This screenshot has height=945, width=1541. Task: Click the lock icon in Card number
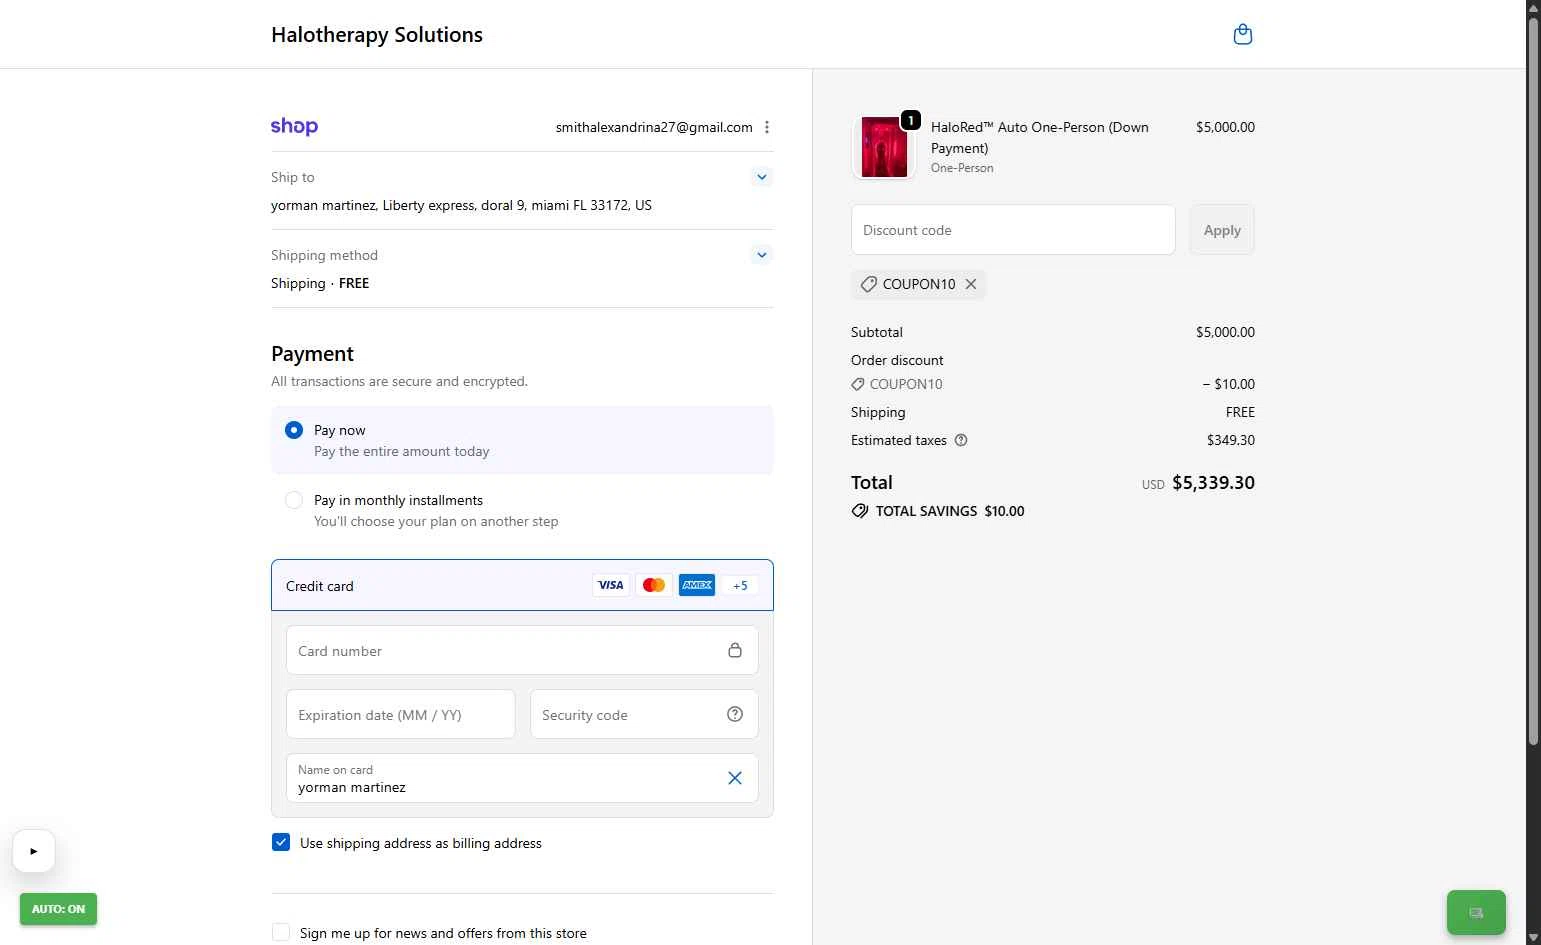click(x=735, y=650)
